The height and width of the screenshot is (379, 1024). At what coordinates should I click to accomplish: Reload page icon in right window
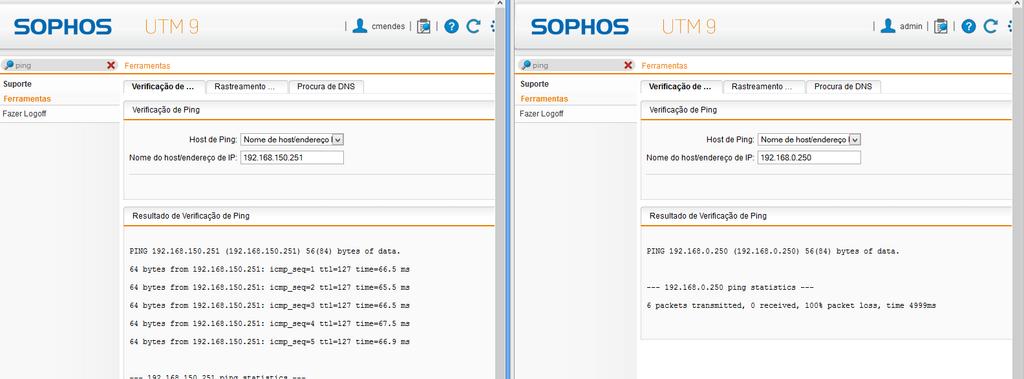click(991, 26)
